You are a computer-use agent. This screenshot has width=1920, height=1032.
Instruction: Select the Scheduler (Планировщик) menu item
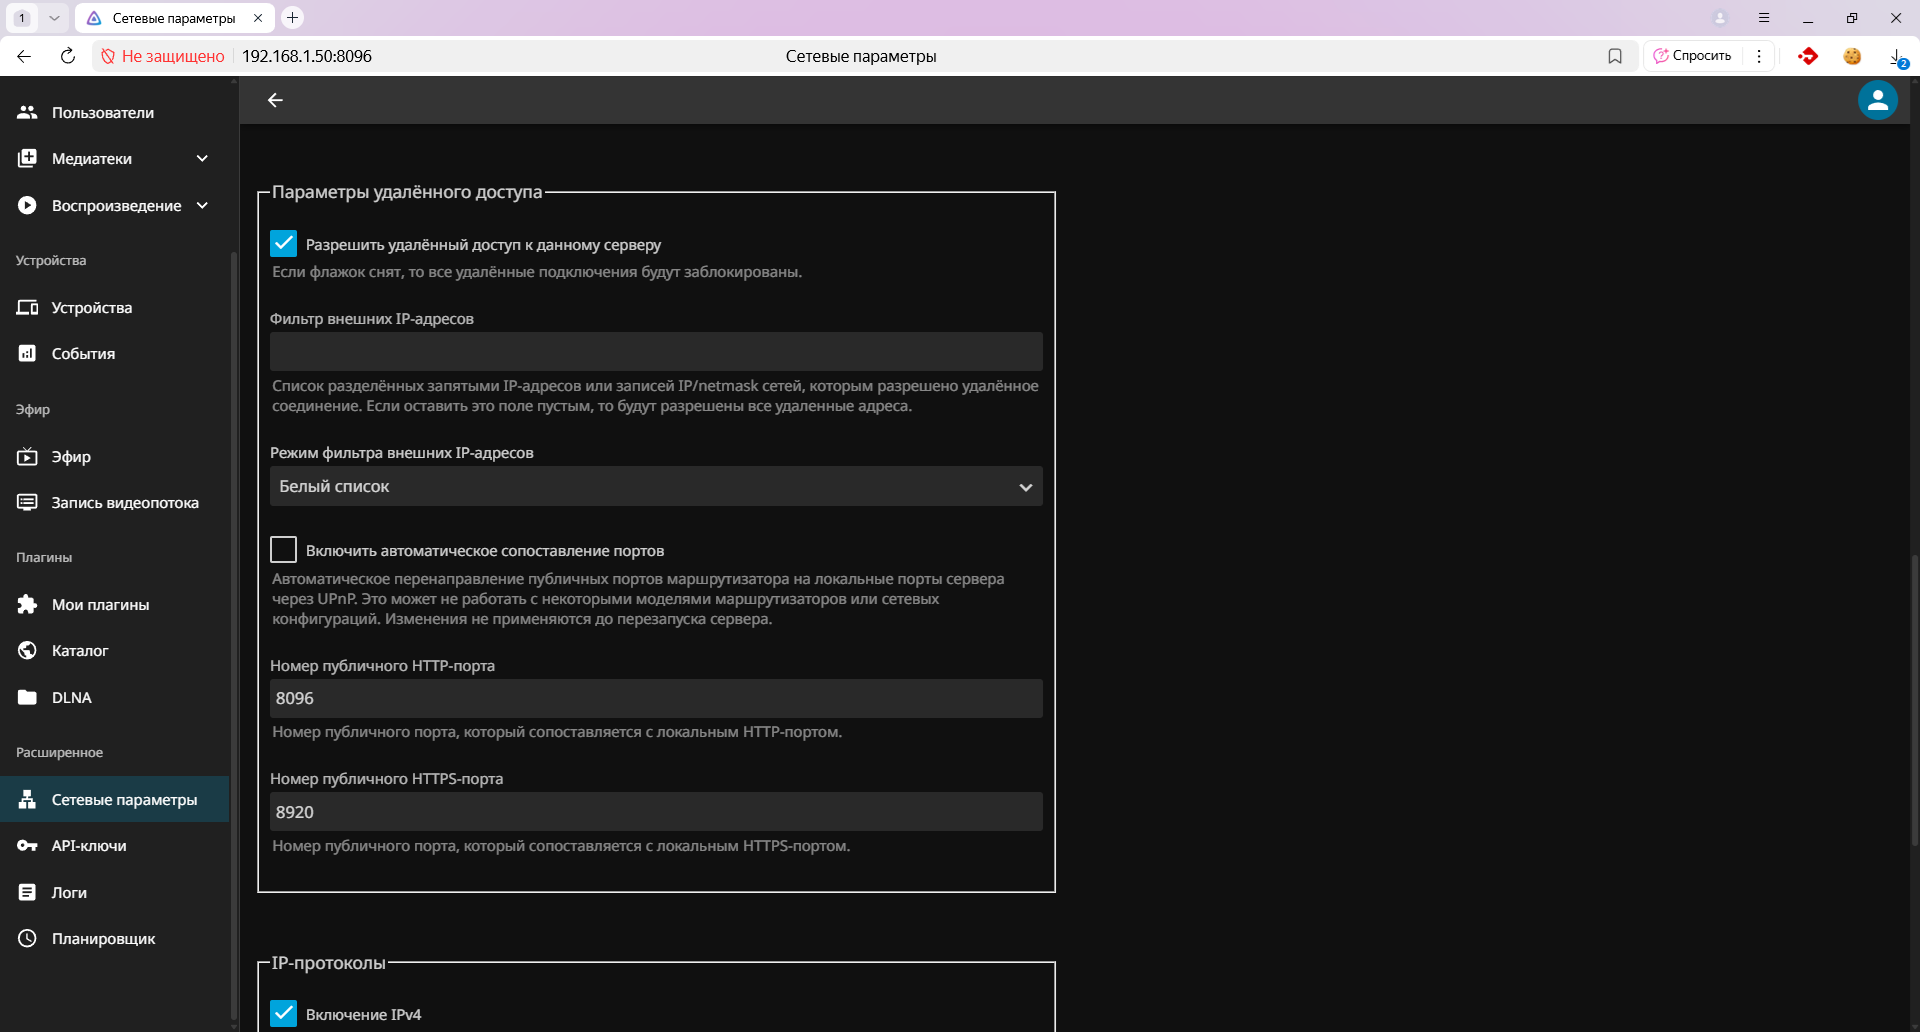pos(103,939)
